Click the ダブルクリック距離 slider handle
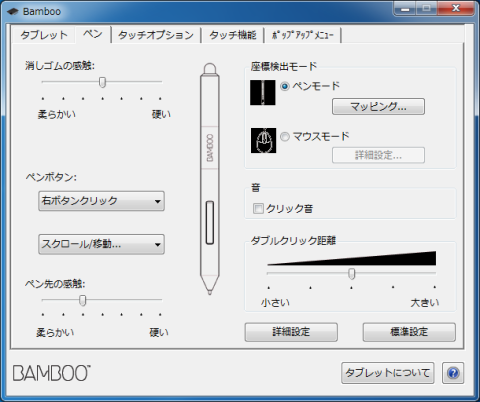 coord(352,274)
